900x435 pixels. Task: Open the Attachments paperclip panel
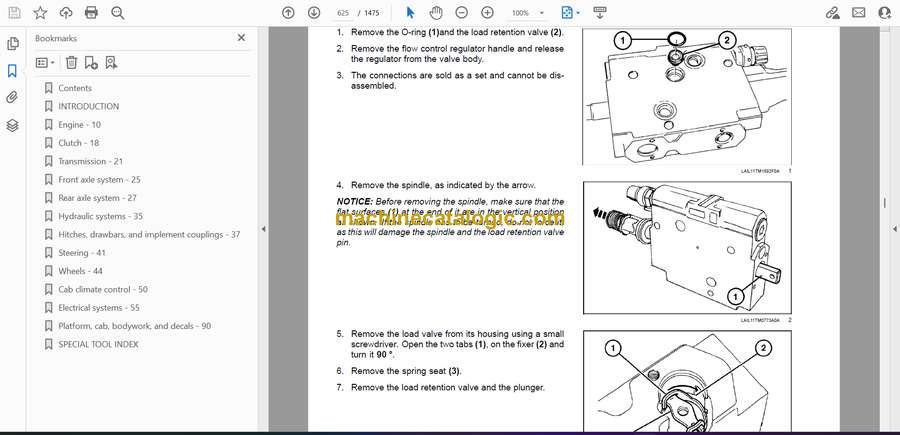click(x=12, y=98)
